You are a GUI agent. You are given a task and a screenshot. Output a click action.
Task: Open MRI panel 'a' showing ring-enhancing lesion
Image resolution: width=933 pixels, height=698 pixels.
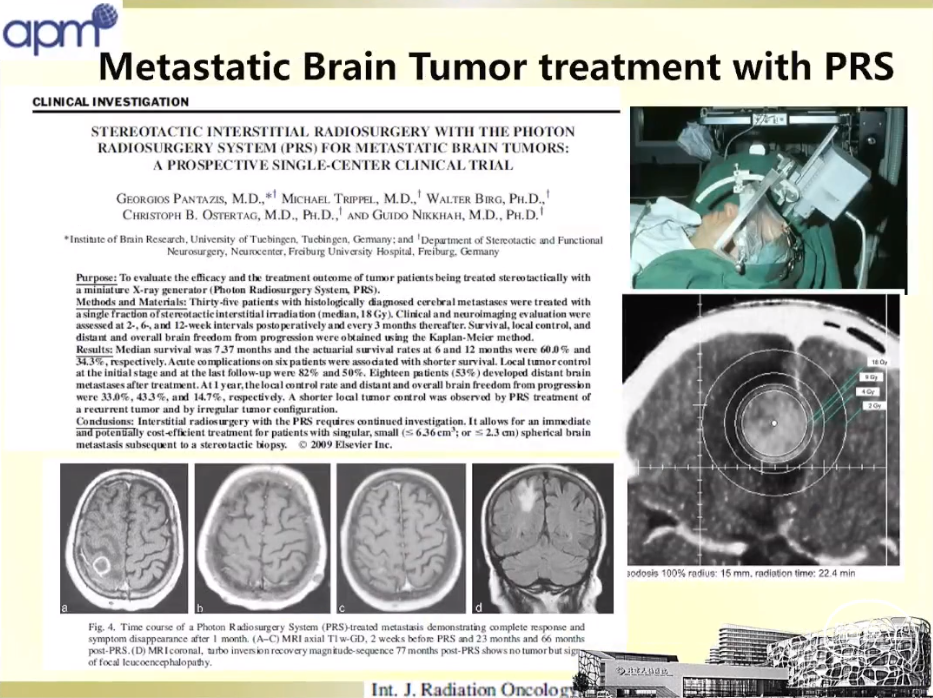124,539
